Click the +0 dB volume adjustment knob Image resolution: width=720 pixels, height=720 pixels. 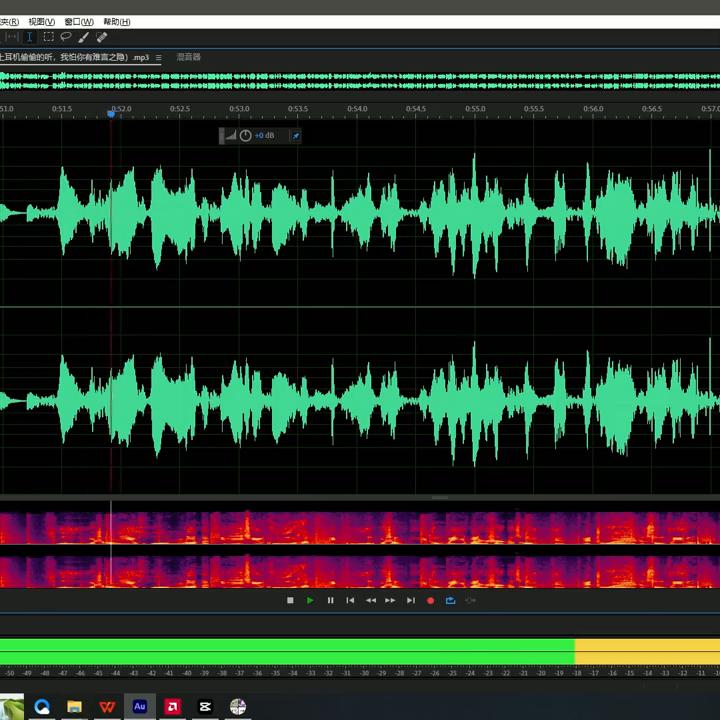[246, 135]
